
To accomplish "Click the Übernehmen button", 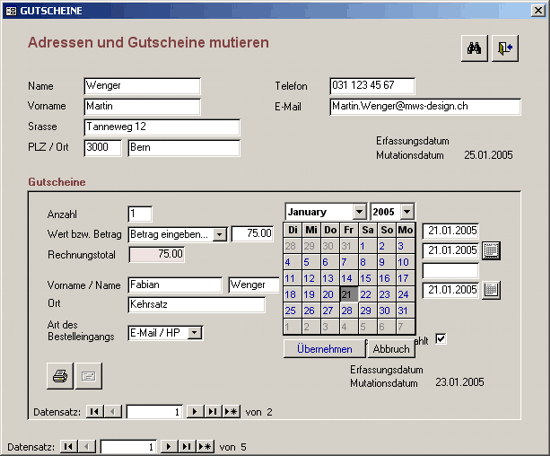I will [324, 349].
